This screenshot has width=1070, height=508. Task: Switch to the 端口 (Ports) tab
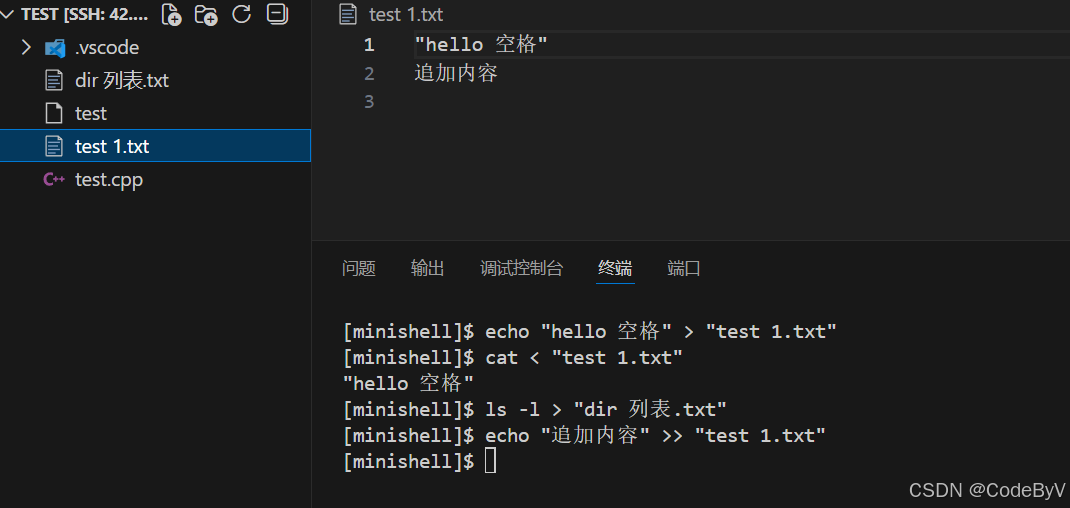coord(684,268)
